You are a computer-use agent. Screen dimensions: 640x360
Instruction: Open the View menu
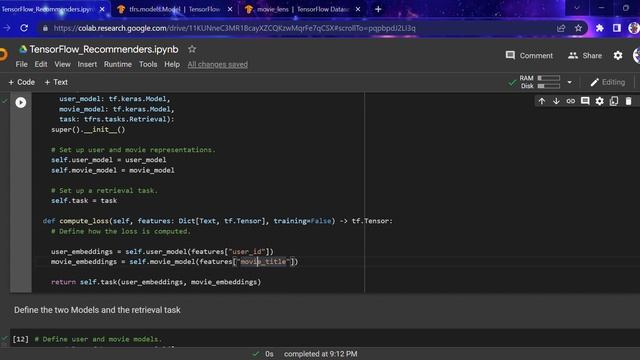point(62,64)
